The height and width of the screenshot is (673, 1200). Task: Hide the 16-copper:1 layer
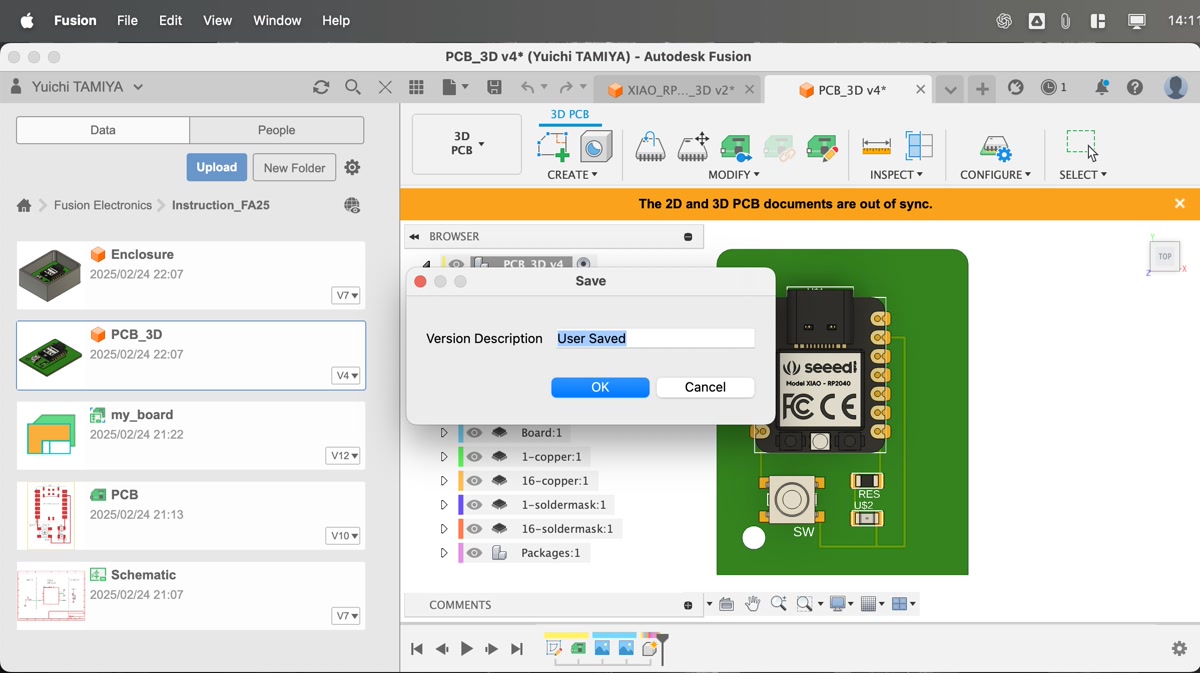[474, 481]
